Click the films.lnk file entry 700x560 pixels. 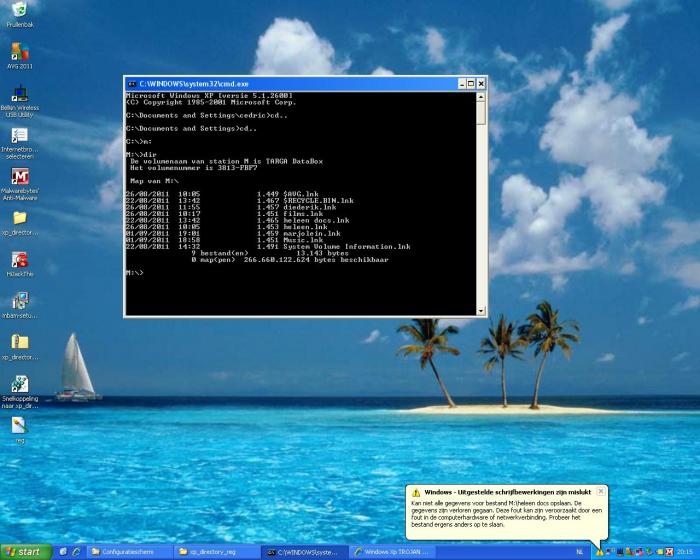click(303, 214)
